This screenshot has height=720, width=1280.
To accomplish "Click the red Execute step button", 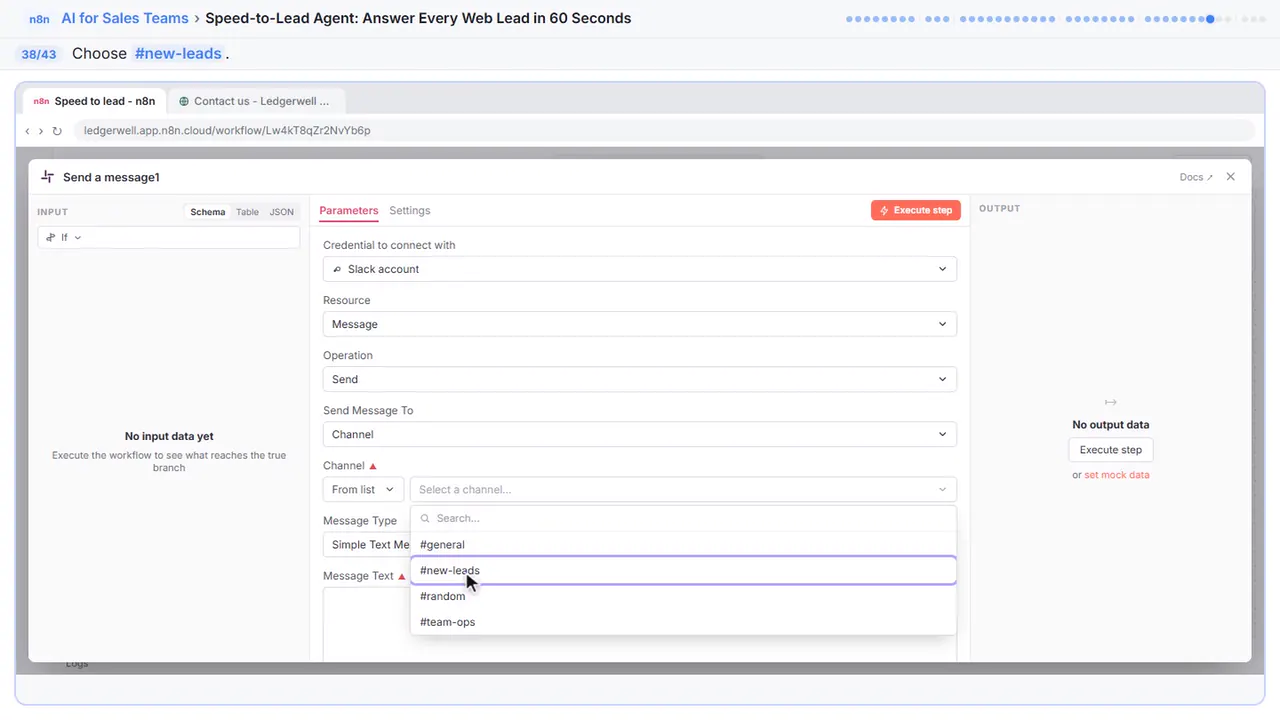I will point(916,210).
